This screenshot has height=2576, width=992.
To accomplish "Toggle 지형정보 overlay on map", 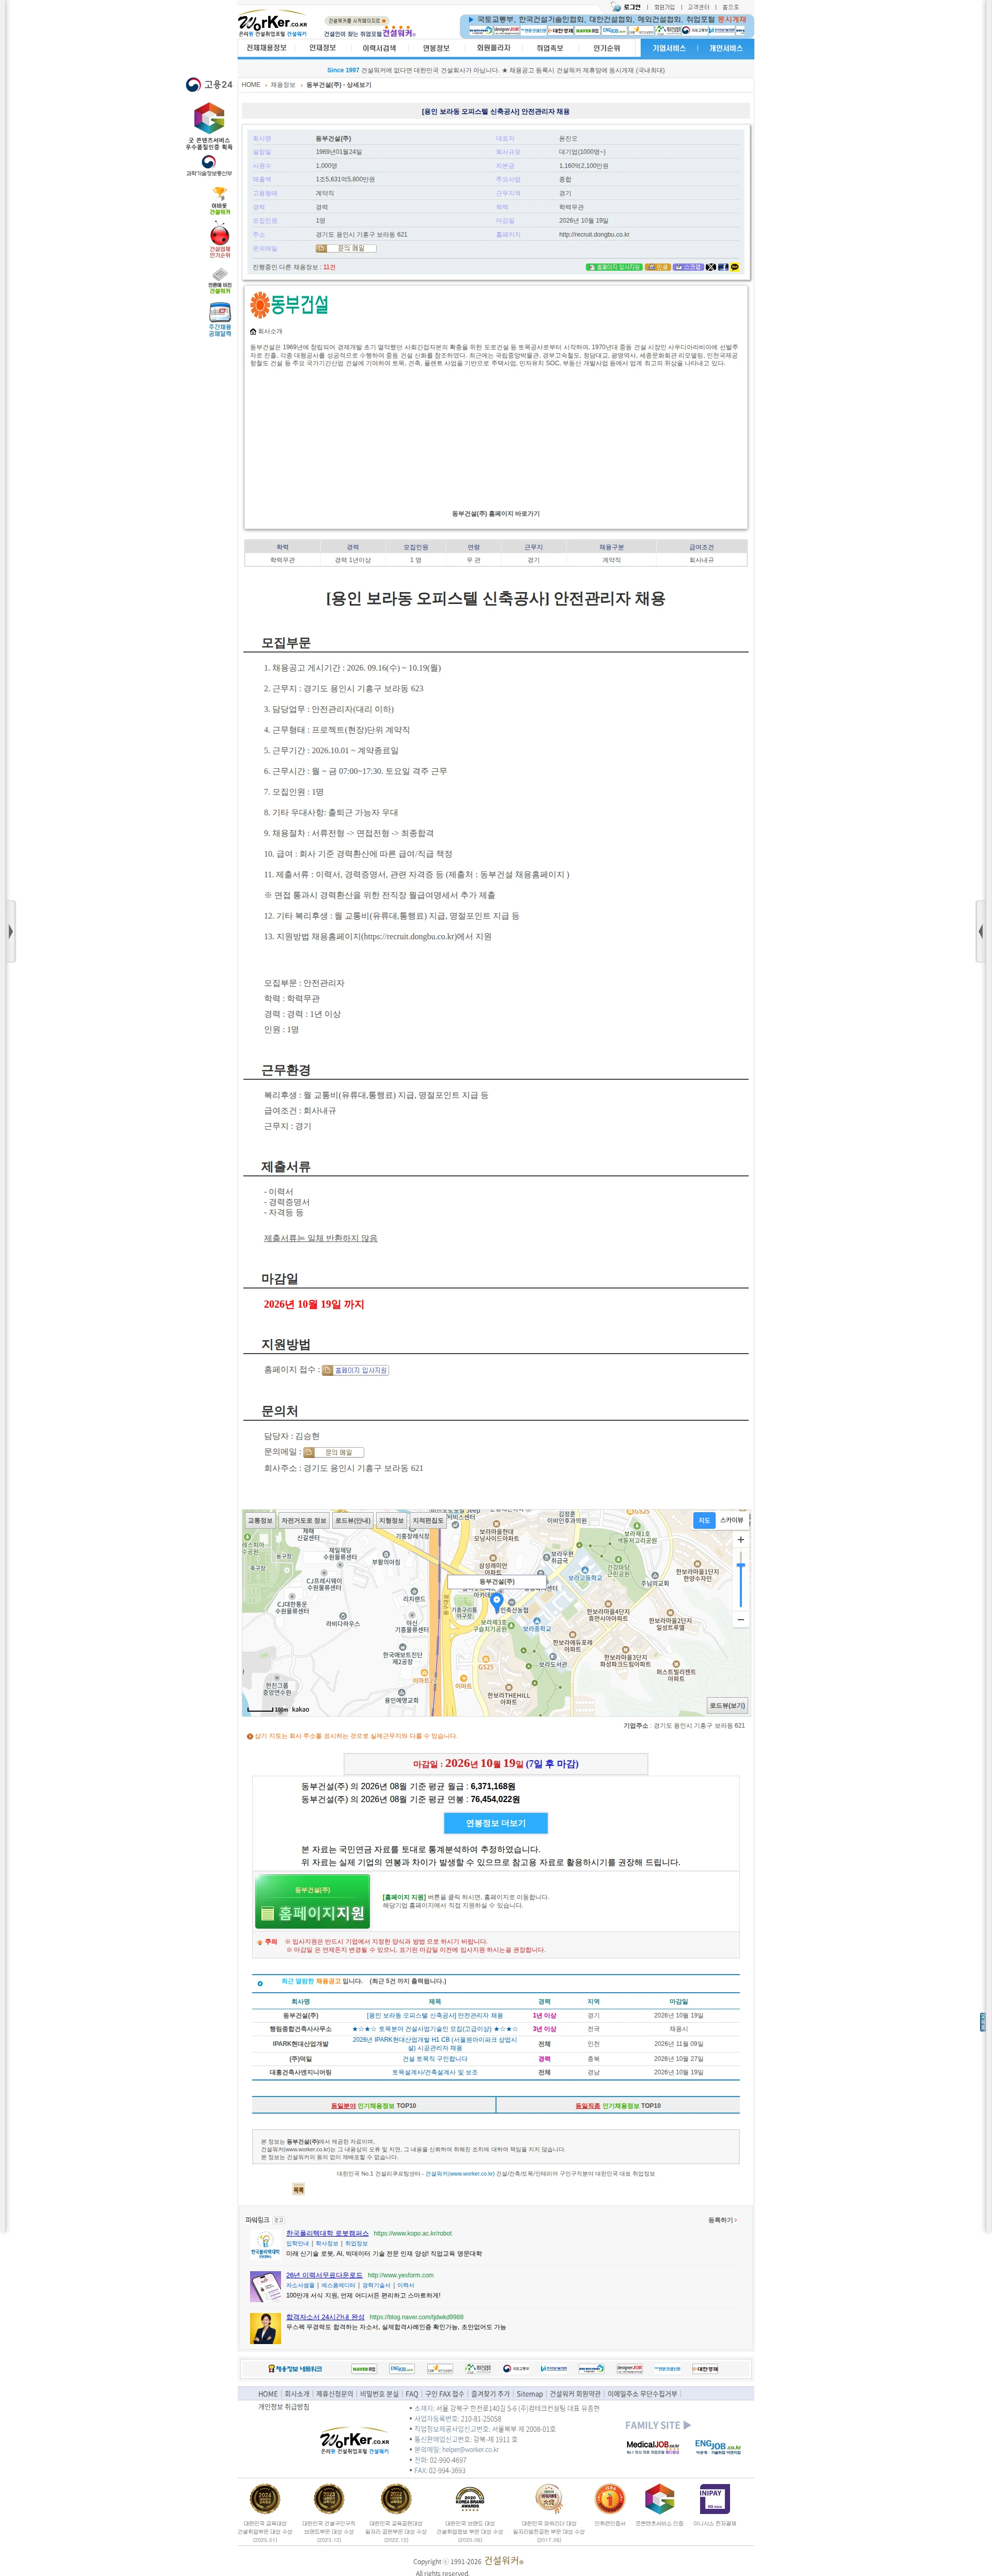I will pos(391,1520).
